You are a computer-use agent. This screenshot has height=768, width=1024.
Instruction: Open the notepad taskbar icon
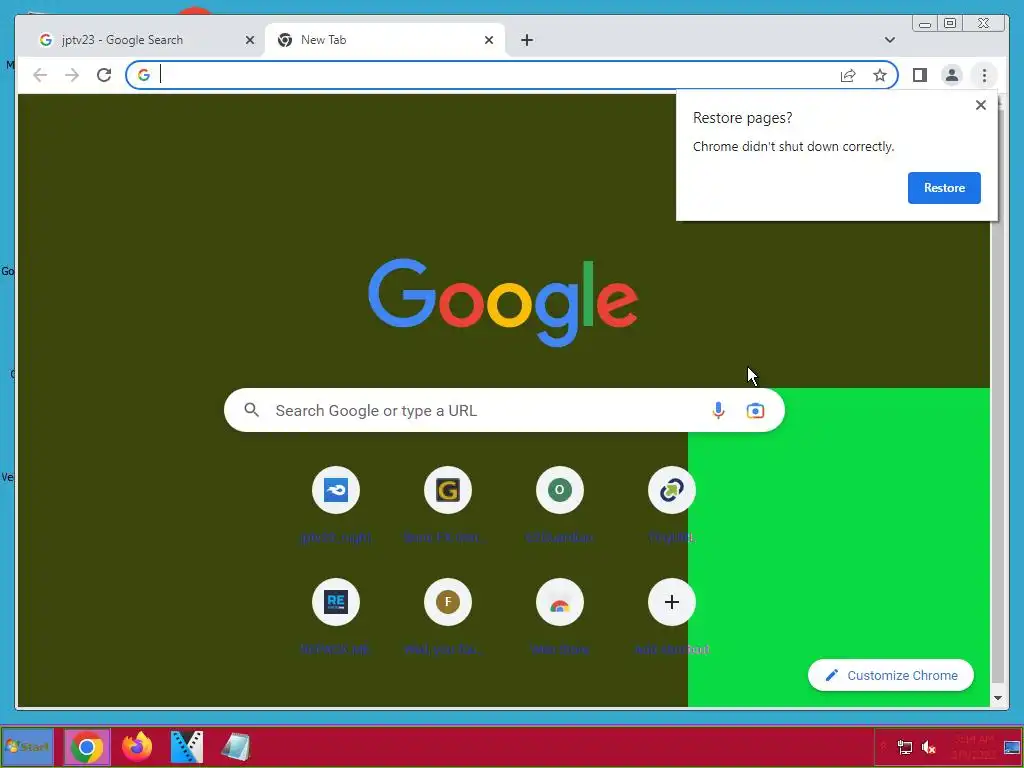pyautogui.click(x=236, y=746)
